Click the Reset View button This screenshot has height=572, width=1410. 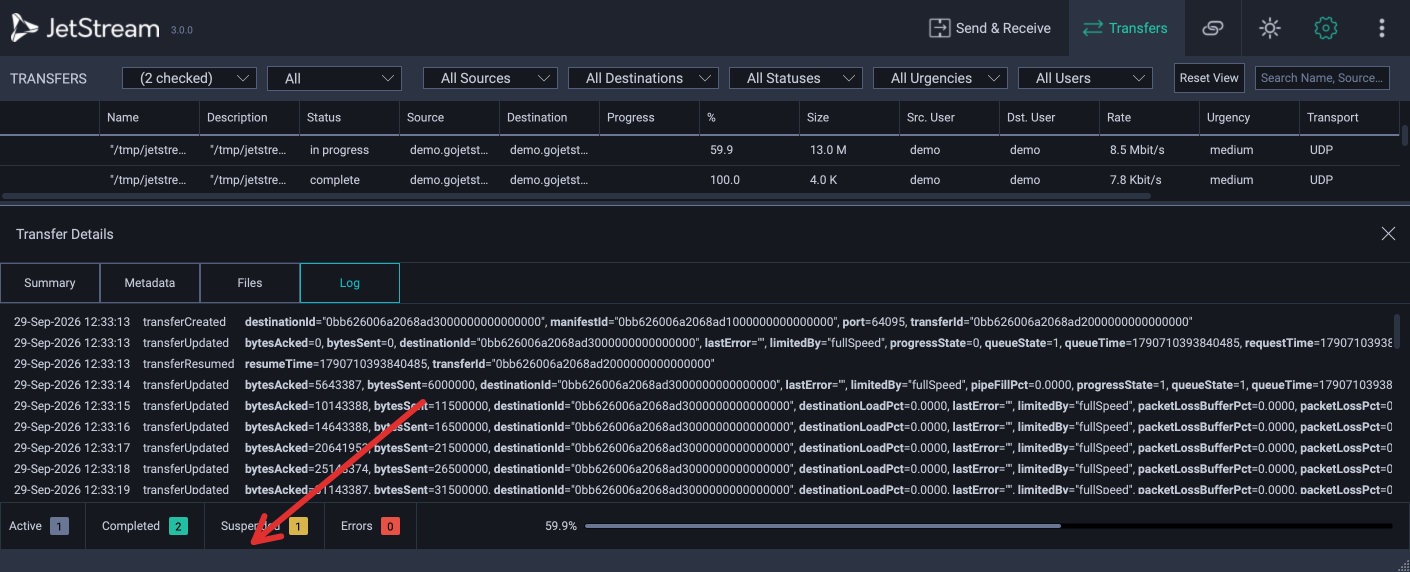click(x=1209, y=78)
